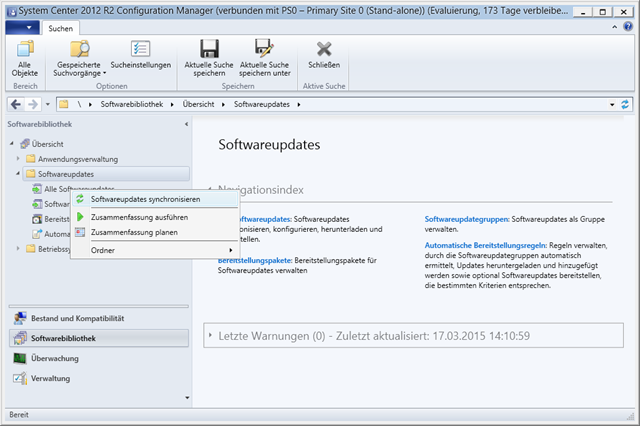
Task: Open the blue application menu button
Action: (x=22, y=28)
